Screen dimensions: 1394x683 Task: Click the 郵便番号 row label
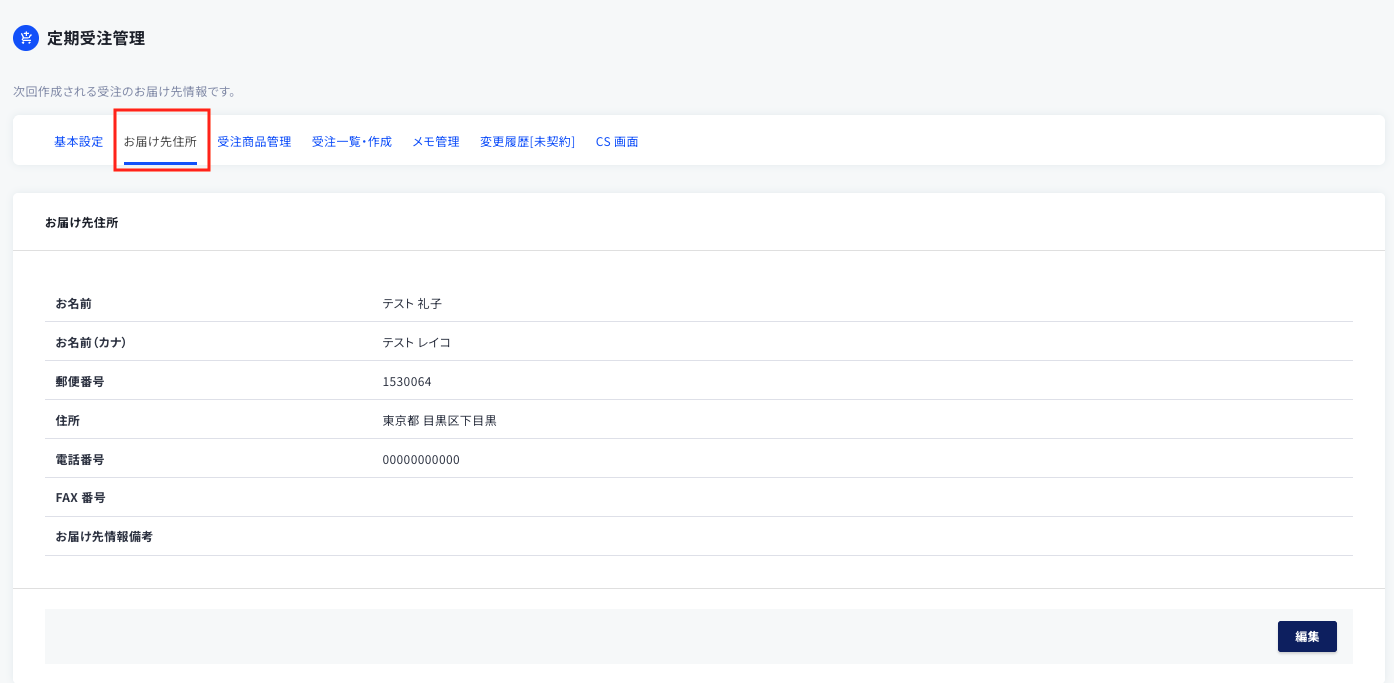point(80,381)
